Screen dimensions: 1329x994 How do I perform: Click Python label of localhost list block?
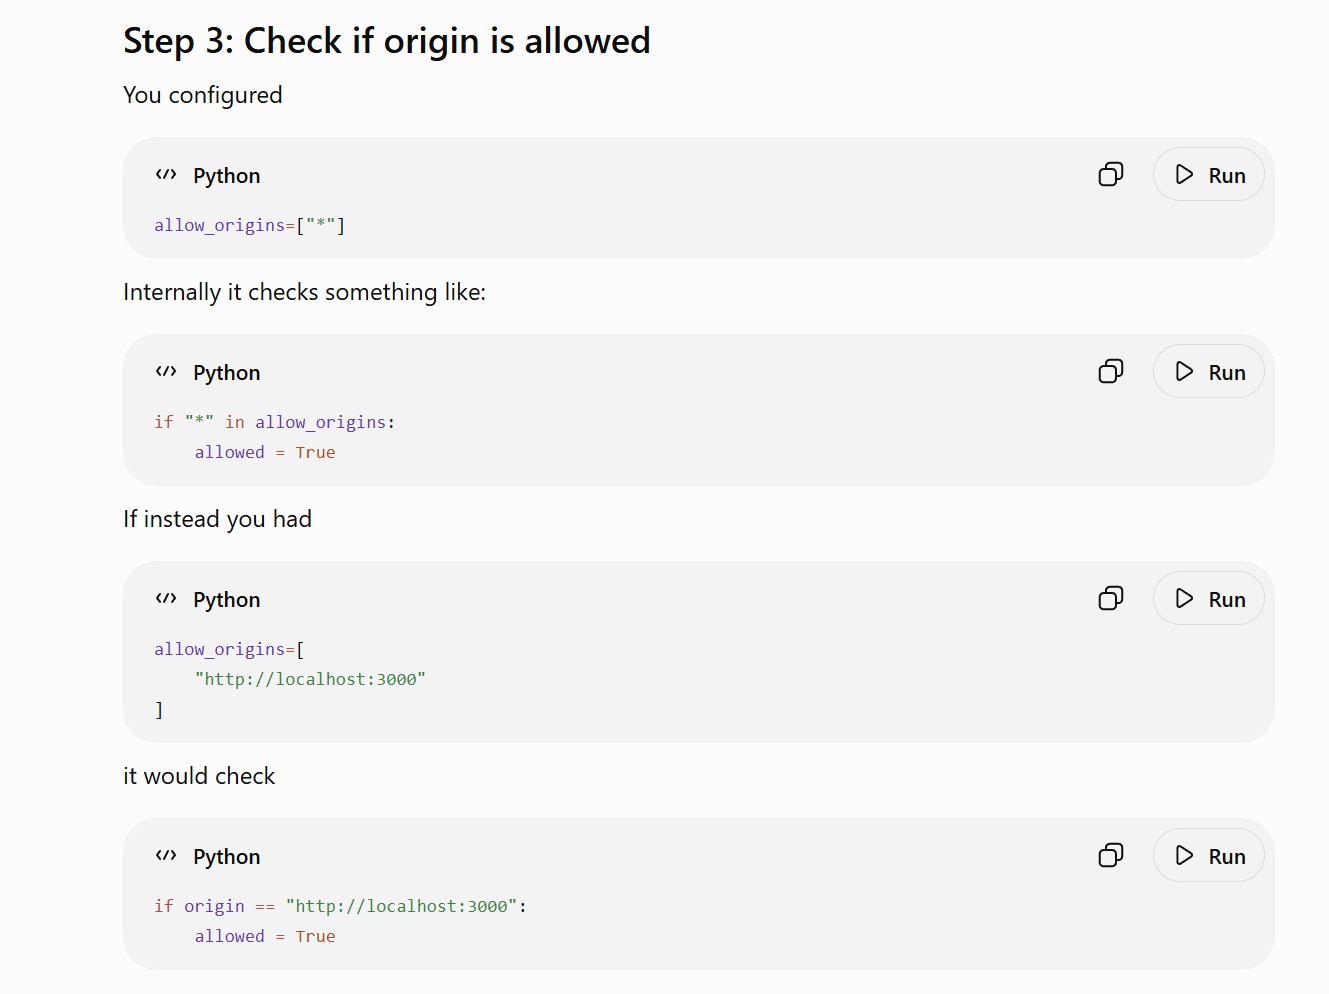[227, 600]
